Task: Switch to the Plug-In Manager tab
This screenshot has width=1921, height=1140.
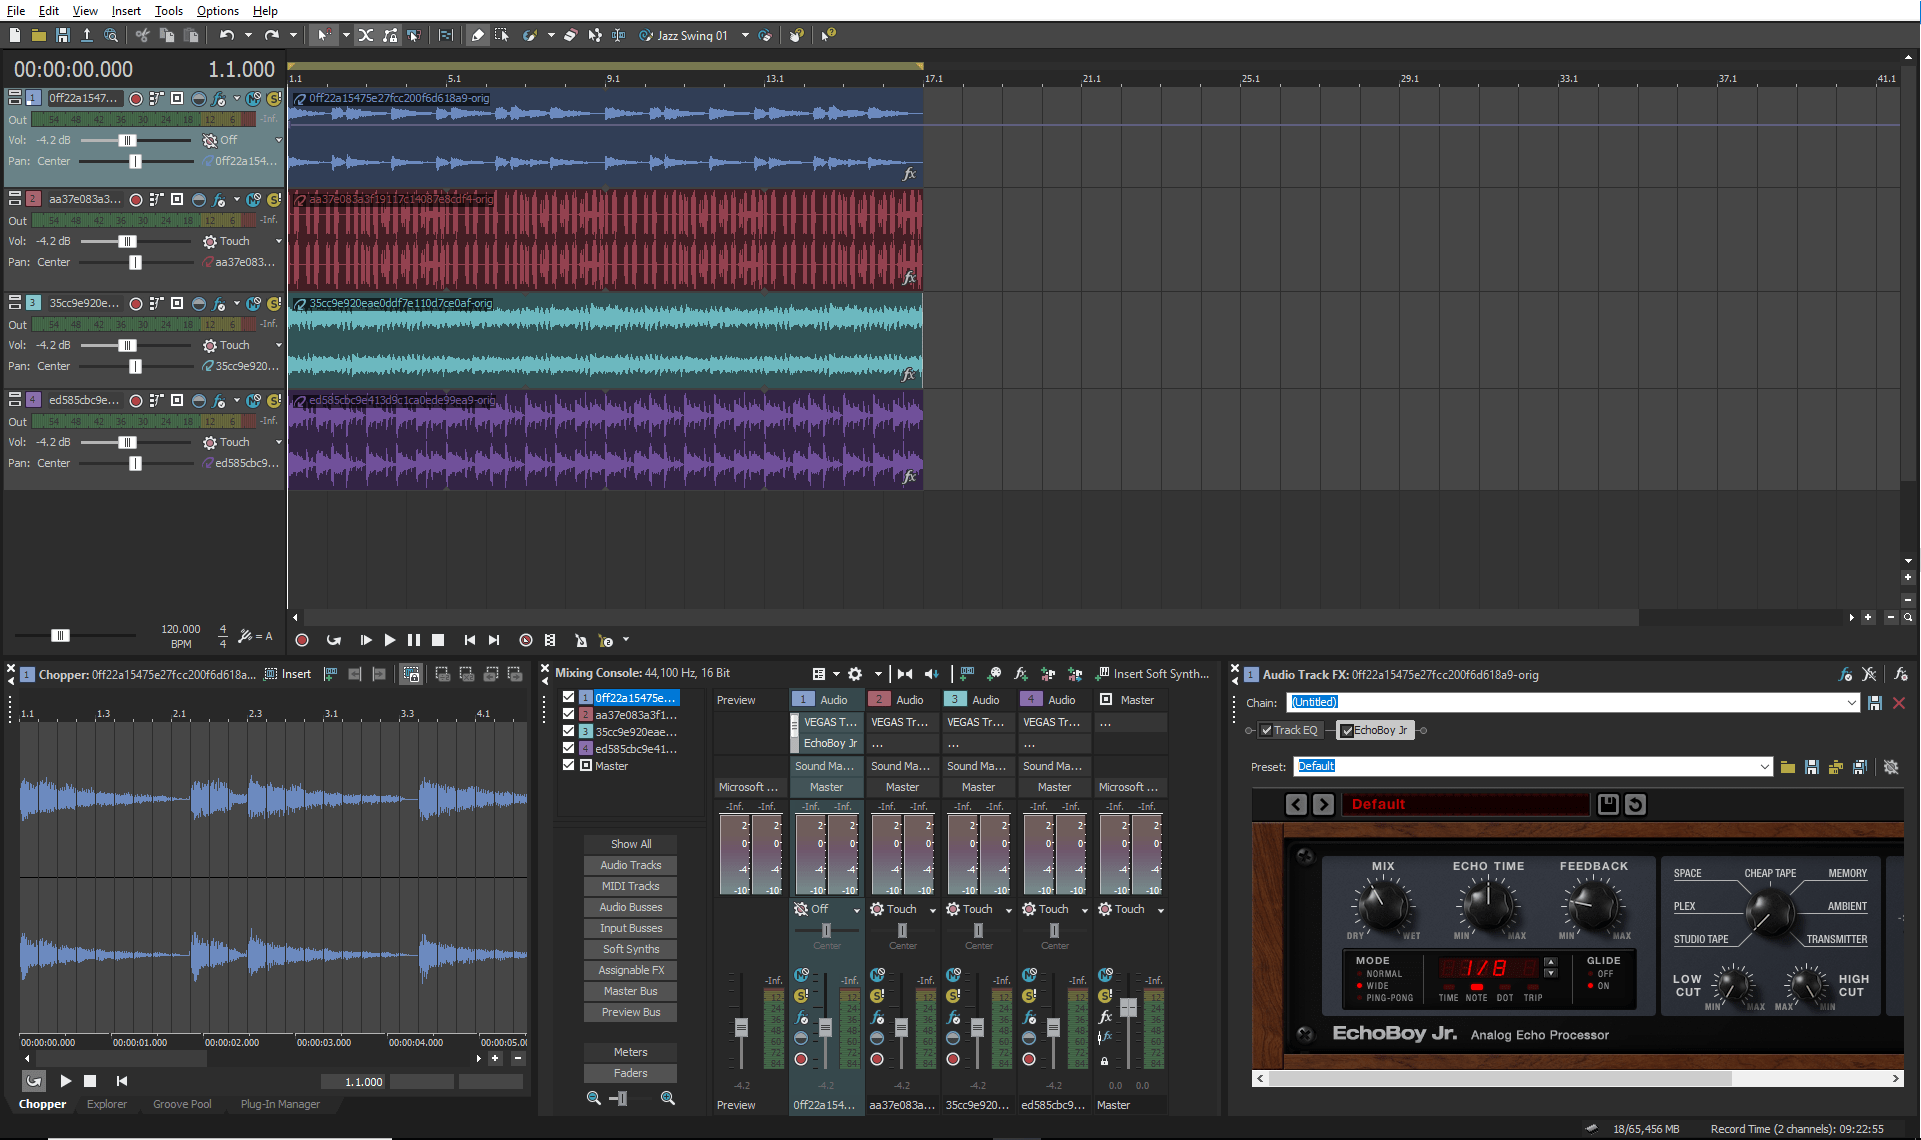Action: click(x=280, y=1105)
